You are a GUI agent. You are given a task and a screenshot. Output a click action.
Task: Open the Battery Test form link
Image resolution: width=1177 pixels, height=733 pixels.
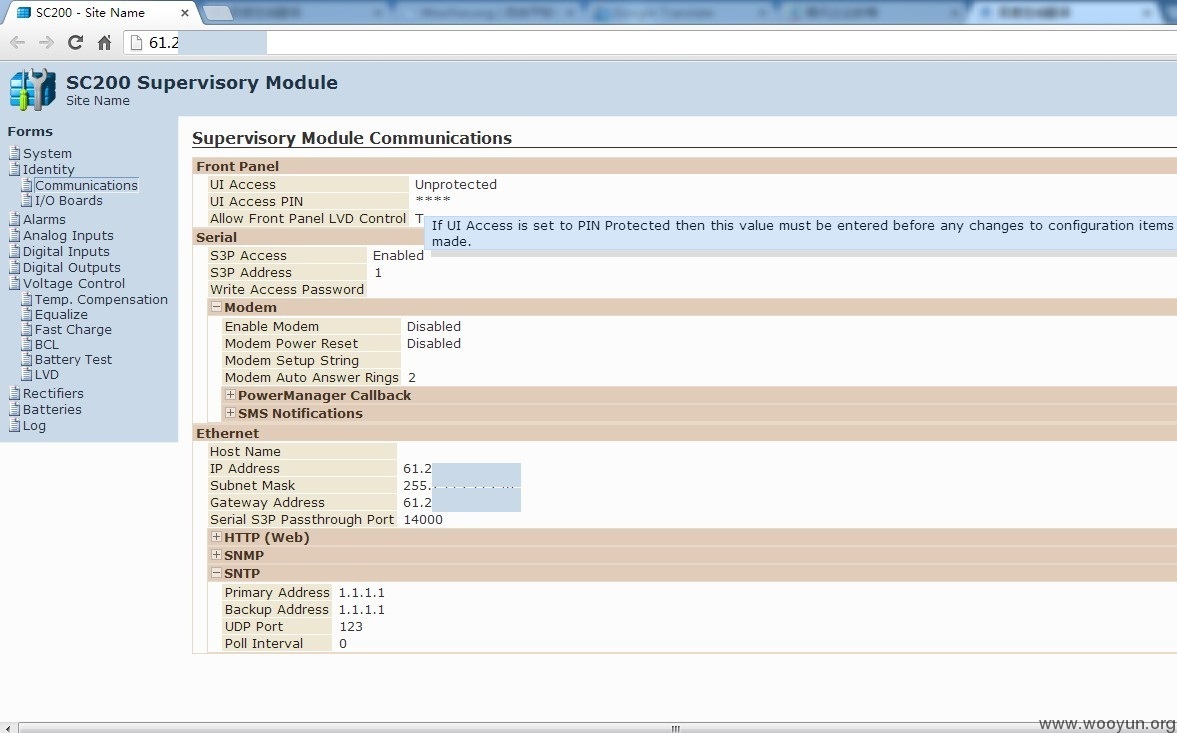coord(73,359)
